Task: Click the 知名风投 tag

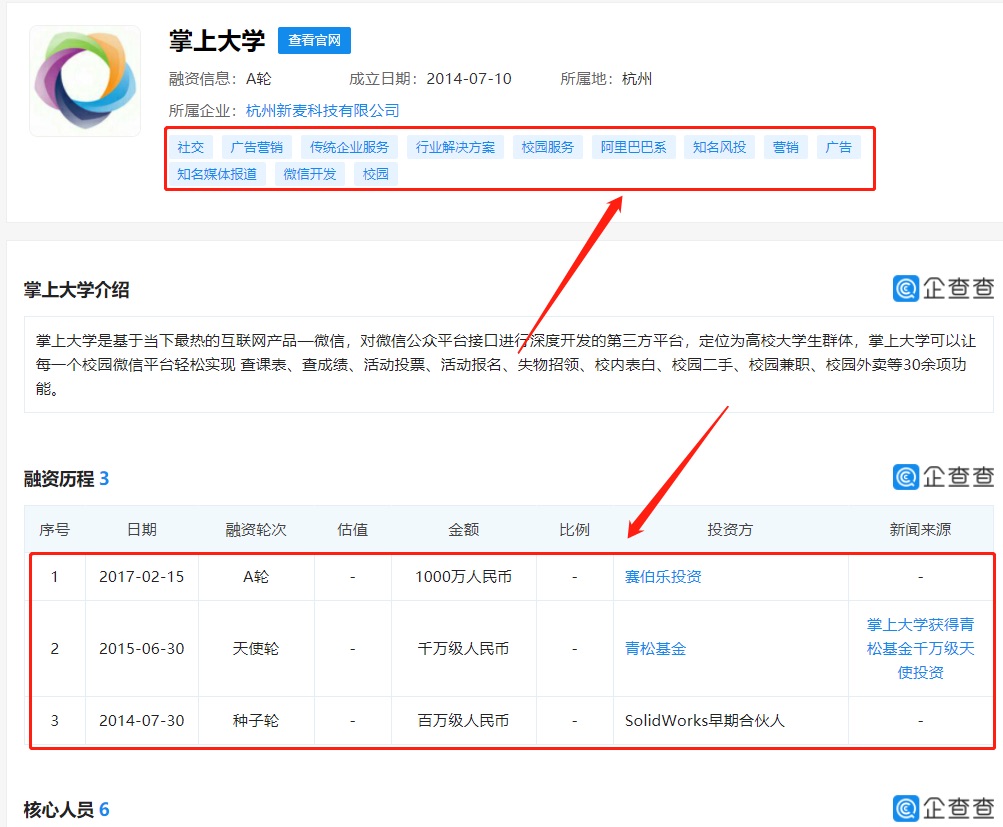Action: pyautogui.click(x=718, y=146)
